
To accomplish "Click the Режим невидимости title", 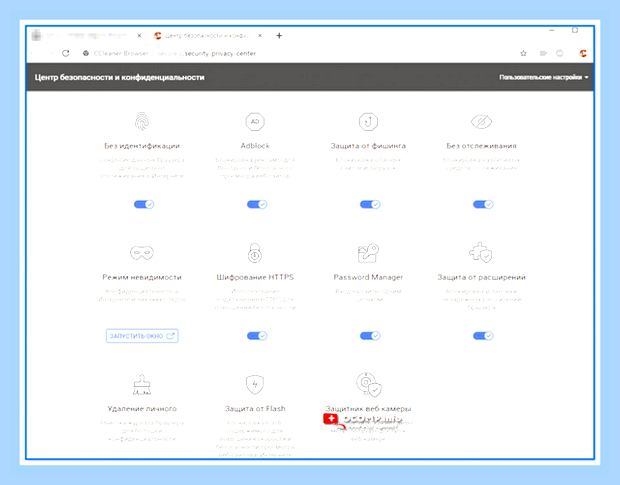I will (142, 277).
